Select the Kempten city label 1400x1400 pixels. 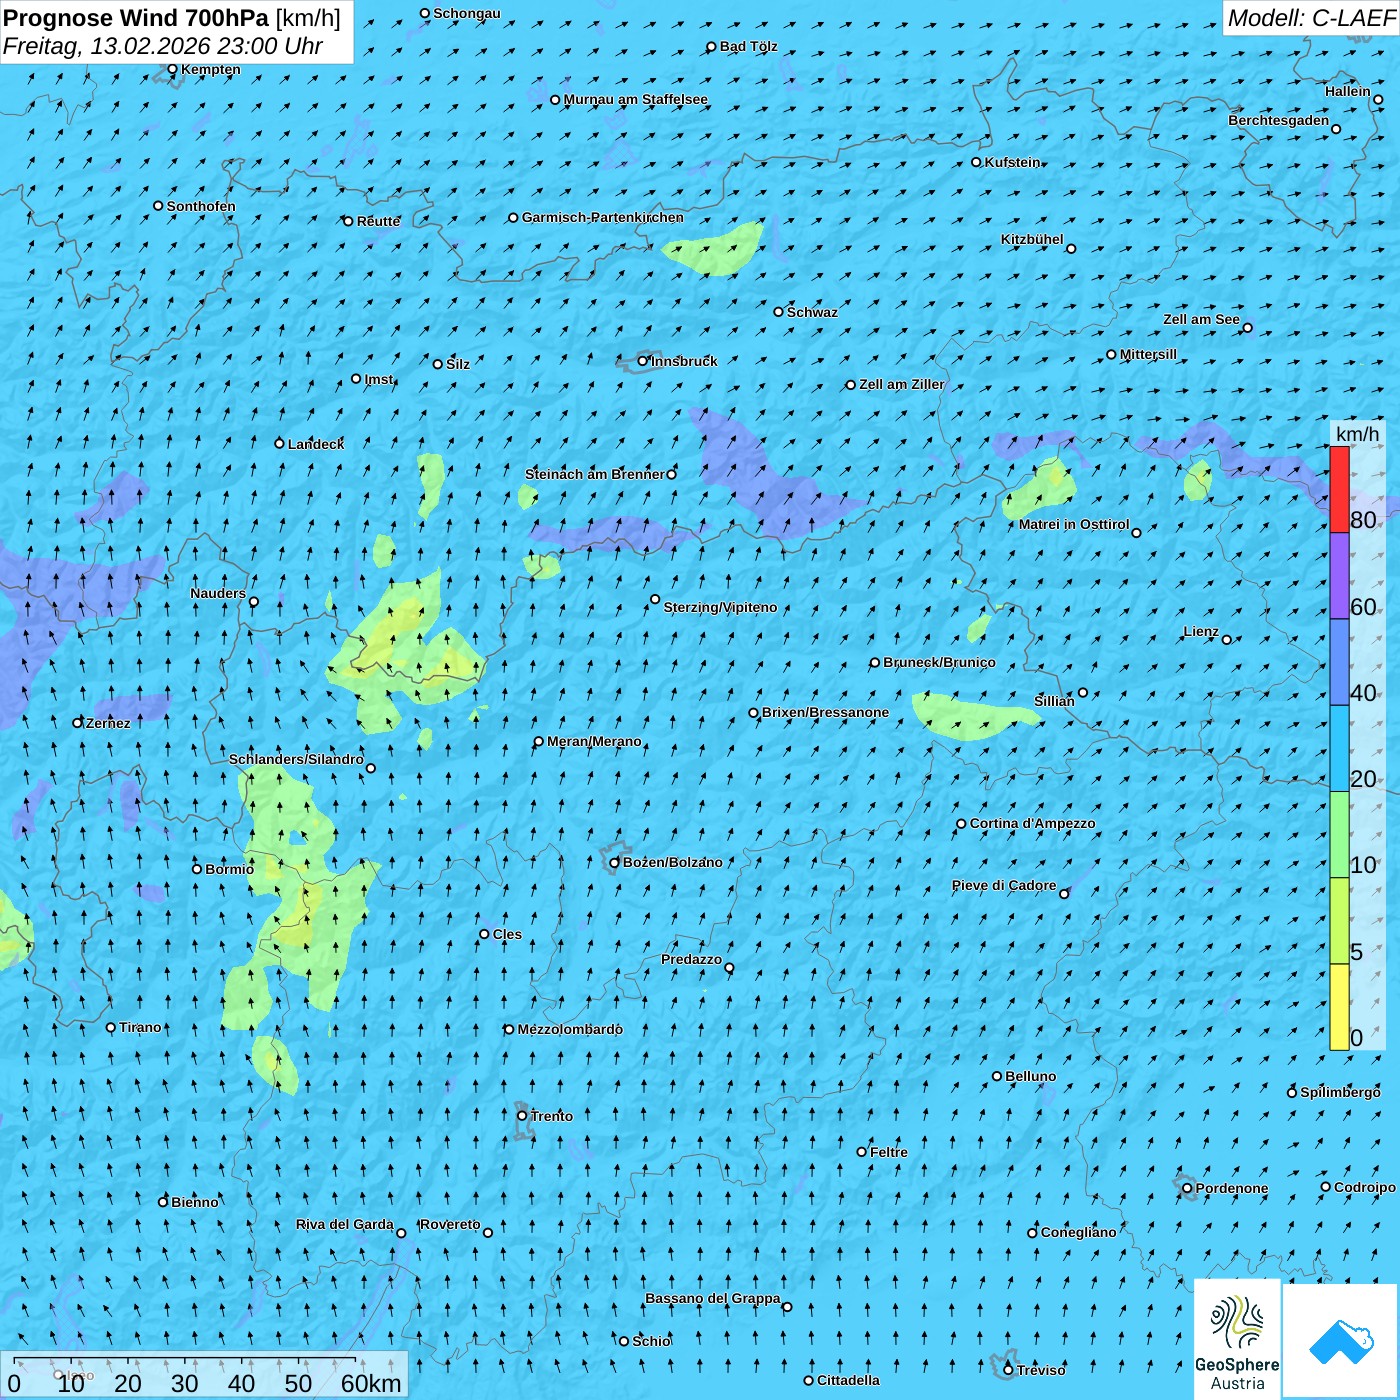coord(210,69)
